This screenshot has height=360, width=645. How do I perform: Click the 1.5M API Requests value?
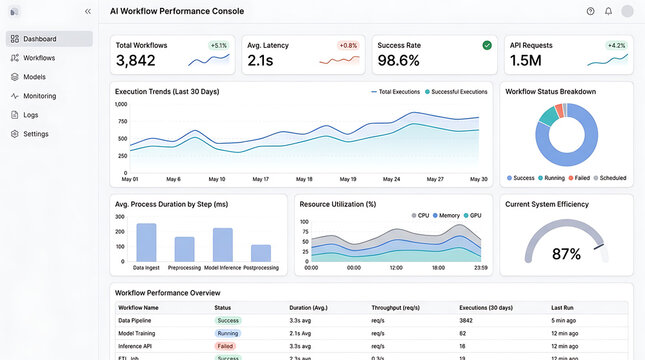coord(526,60)
